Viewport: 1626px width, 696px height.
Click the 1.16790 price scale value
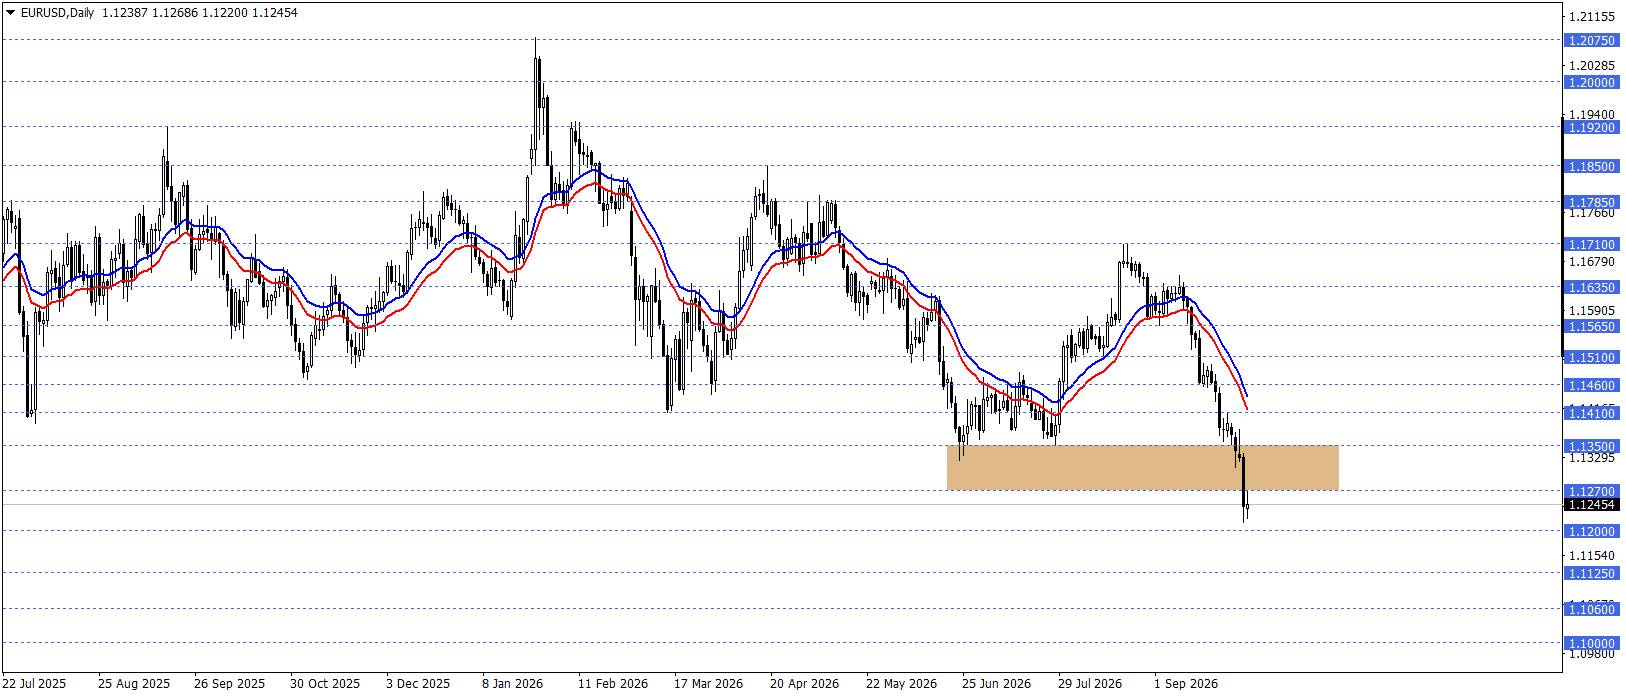click(x=1592, y=262)
